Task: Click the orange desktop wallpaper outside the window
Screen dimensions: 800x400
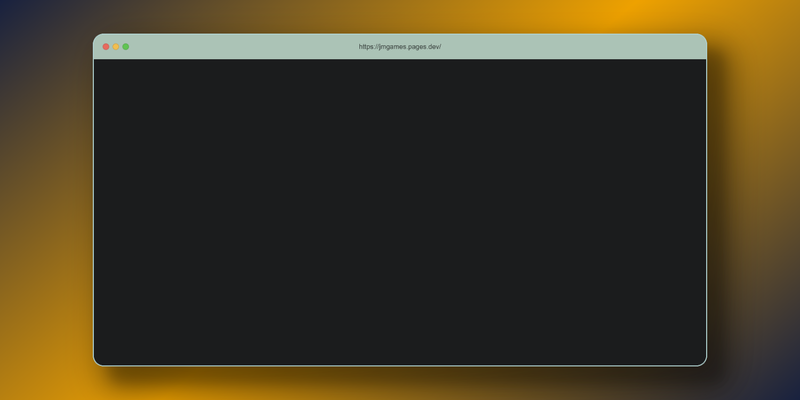Action: pos(750,200)
